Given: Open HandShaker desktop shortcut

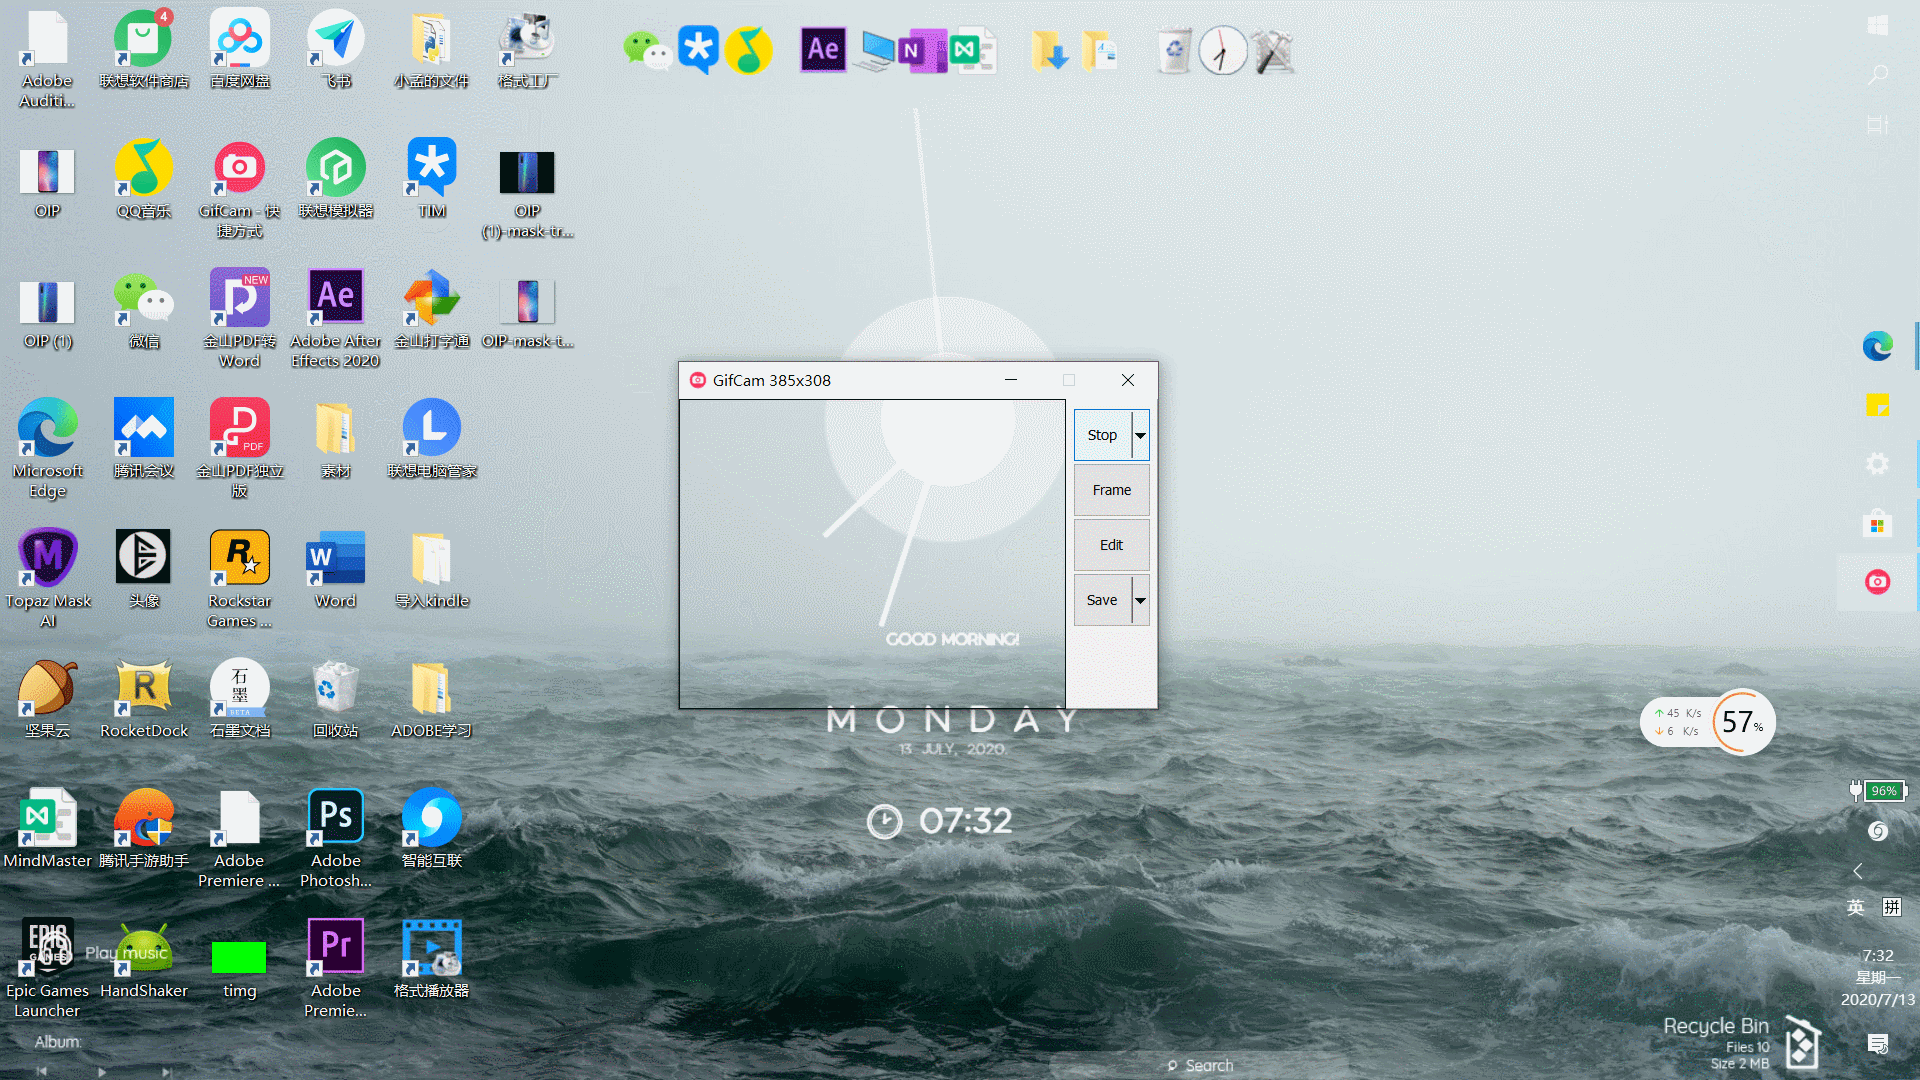Looking at the screenshot, I should point(143,959).
